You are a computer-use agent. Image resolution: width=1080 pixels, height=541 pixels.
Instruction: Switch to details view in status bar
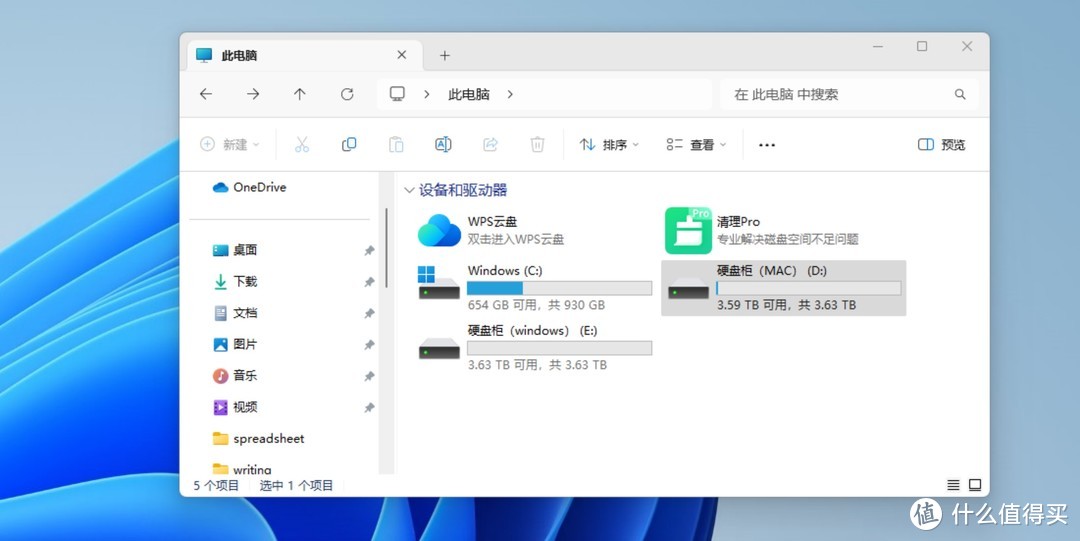[x=953, y=485]
